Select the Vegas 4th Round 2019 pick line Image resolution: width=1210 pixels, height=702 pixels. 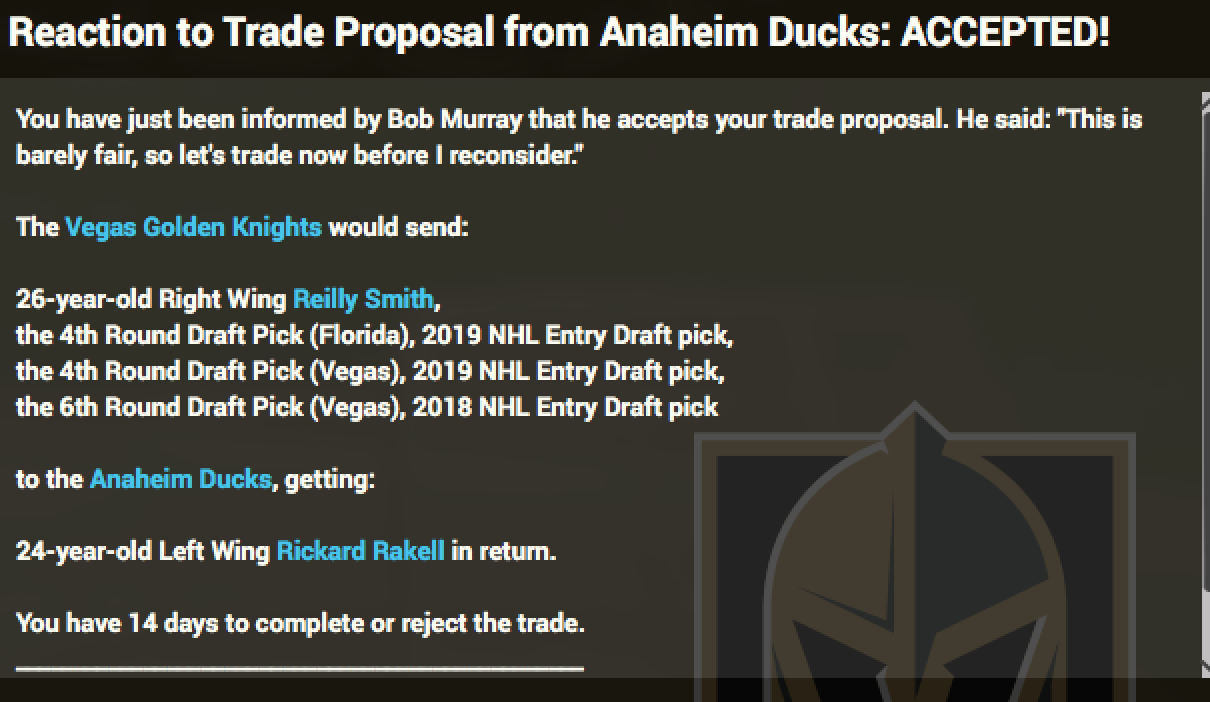coord(370,371)
